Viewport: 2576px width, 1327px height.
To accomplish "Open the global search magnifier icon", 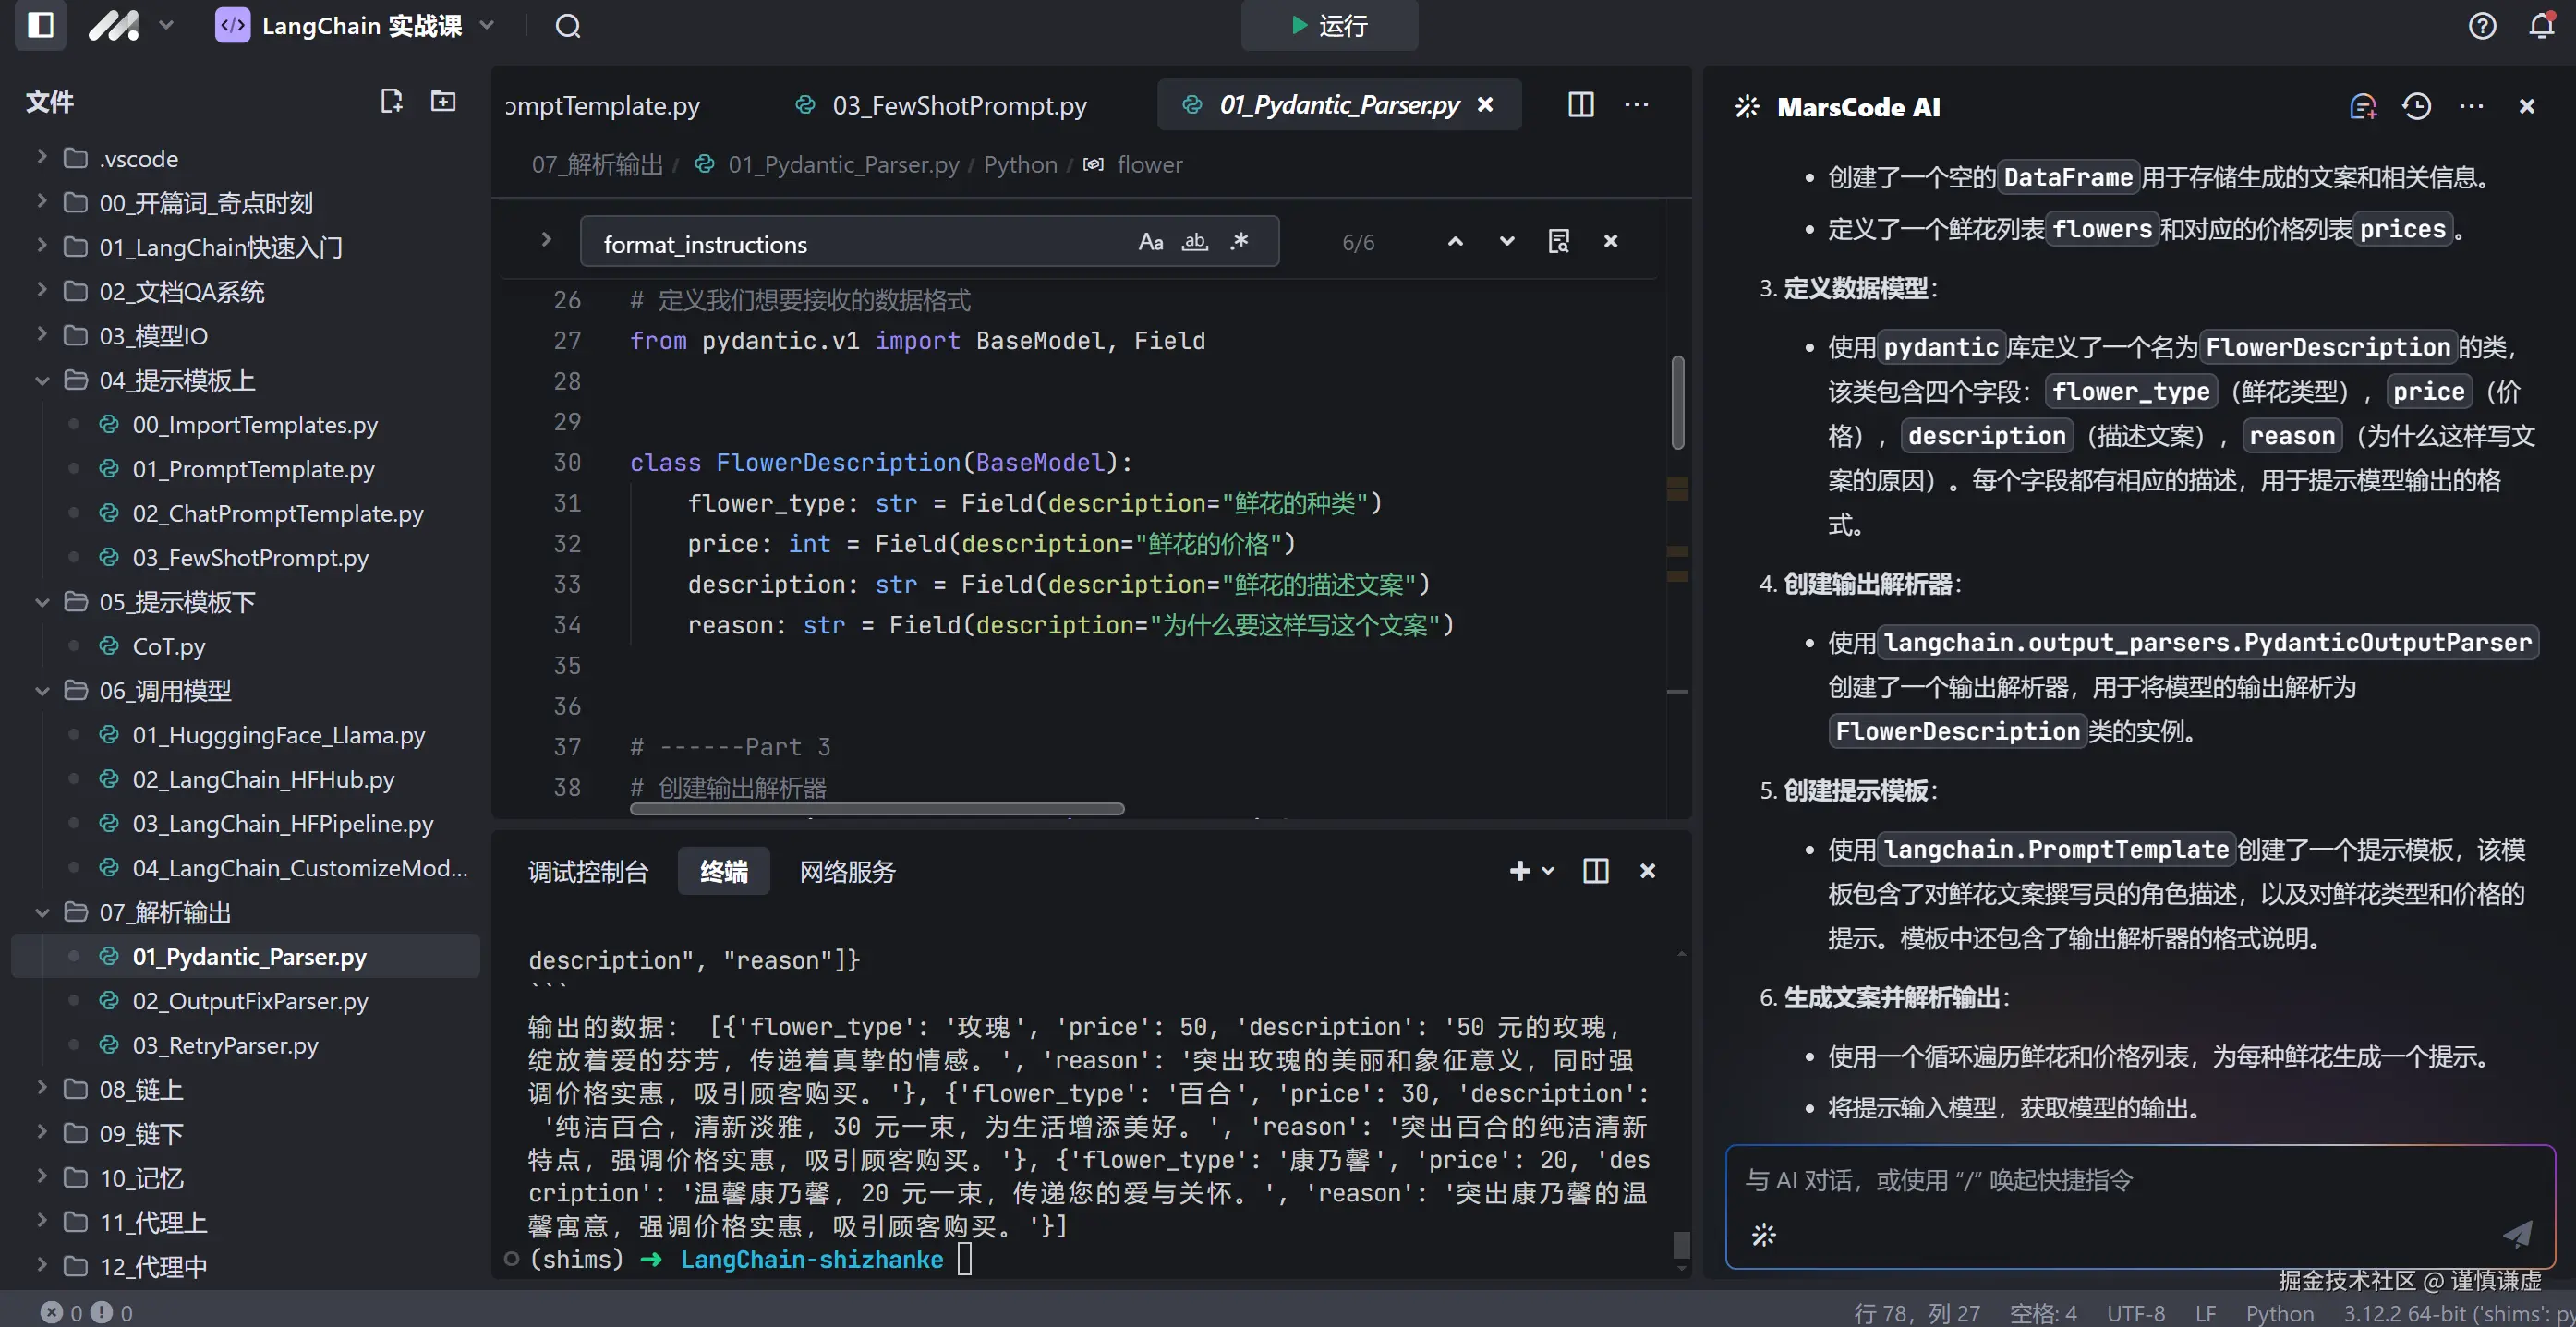I will (568, 26).
